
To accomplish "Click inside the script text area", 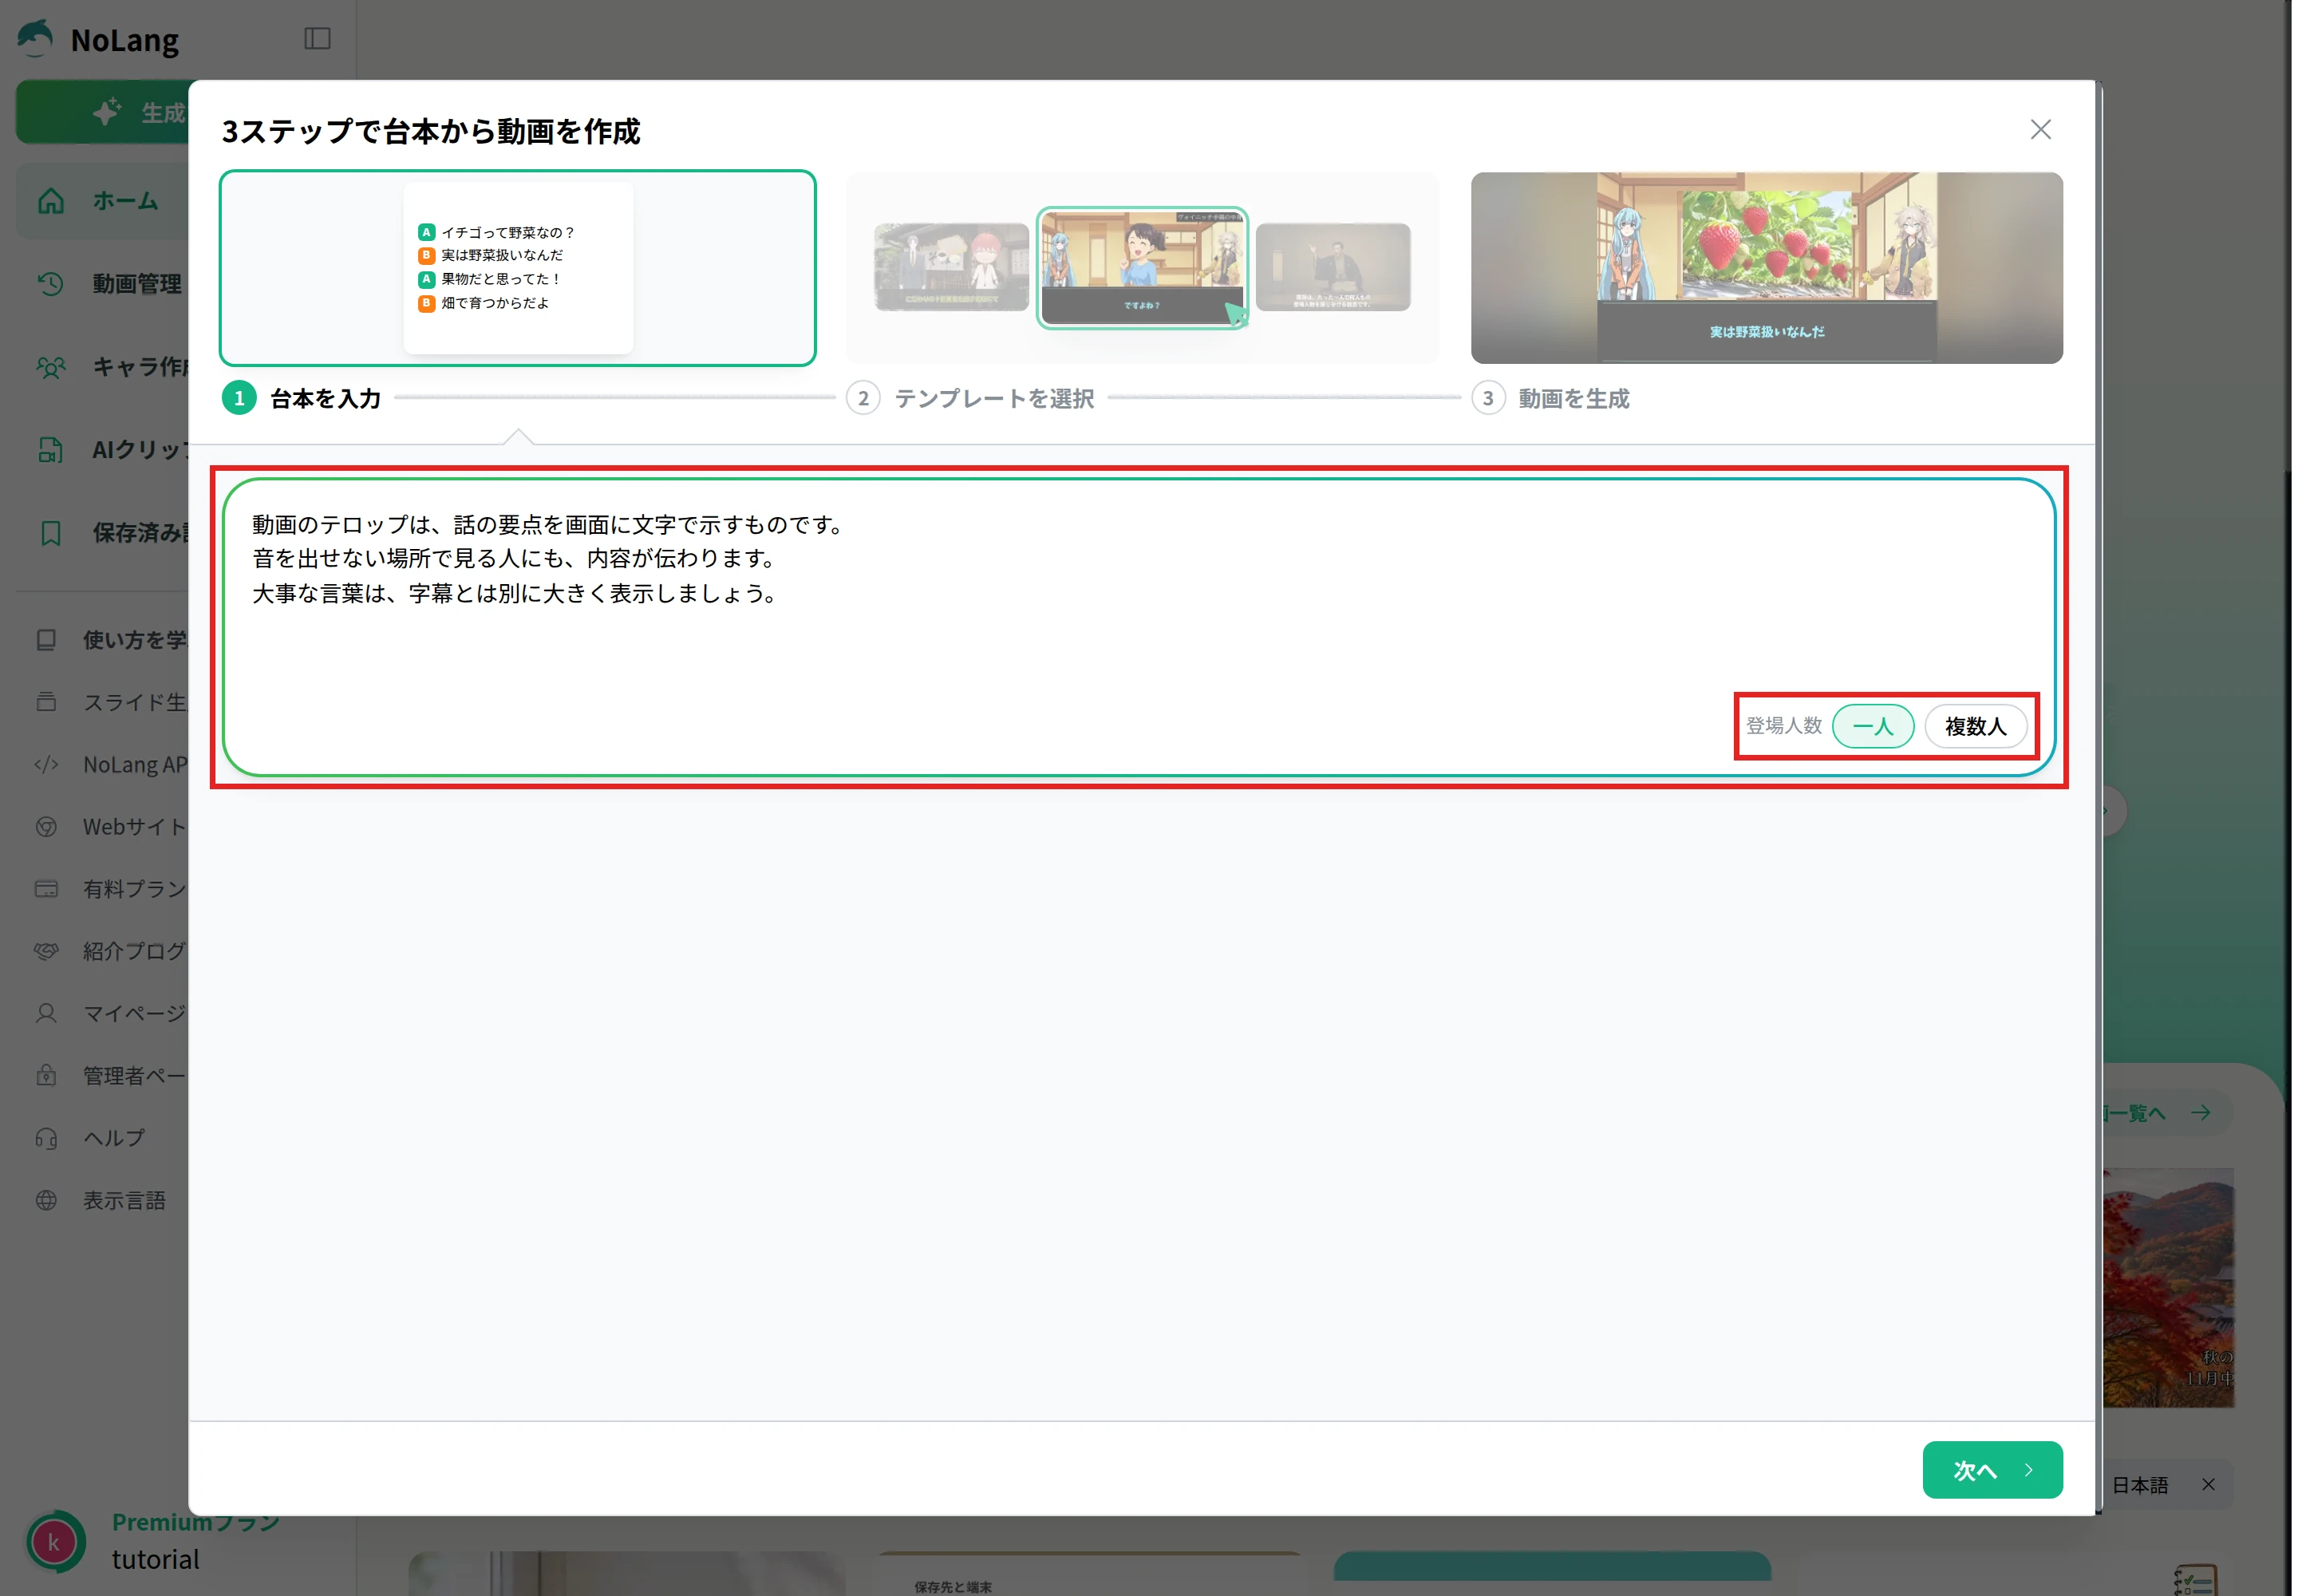I will (1138, 627).
